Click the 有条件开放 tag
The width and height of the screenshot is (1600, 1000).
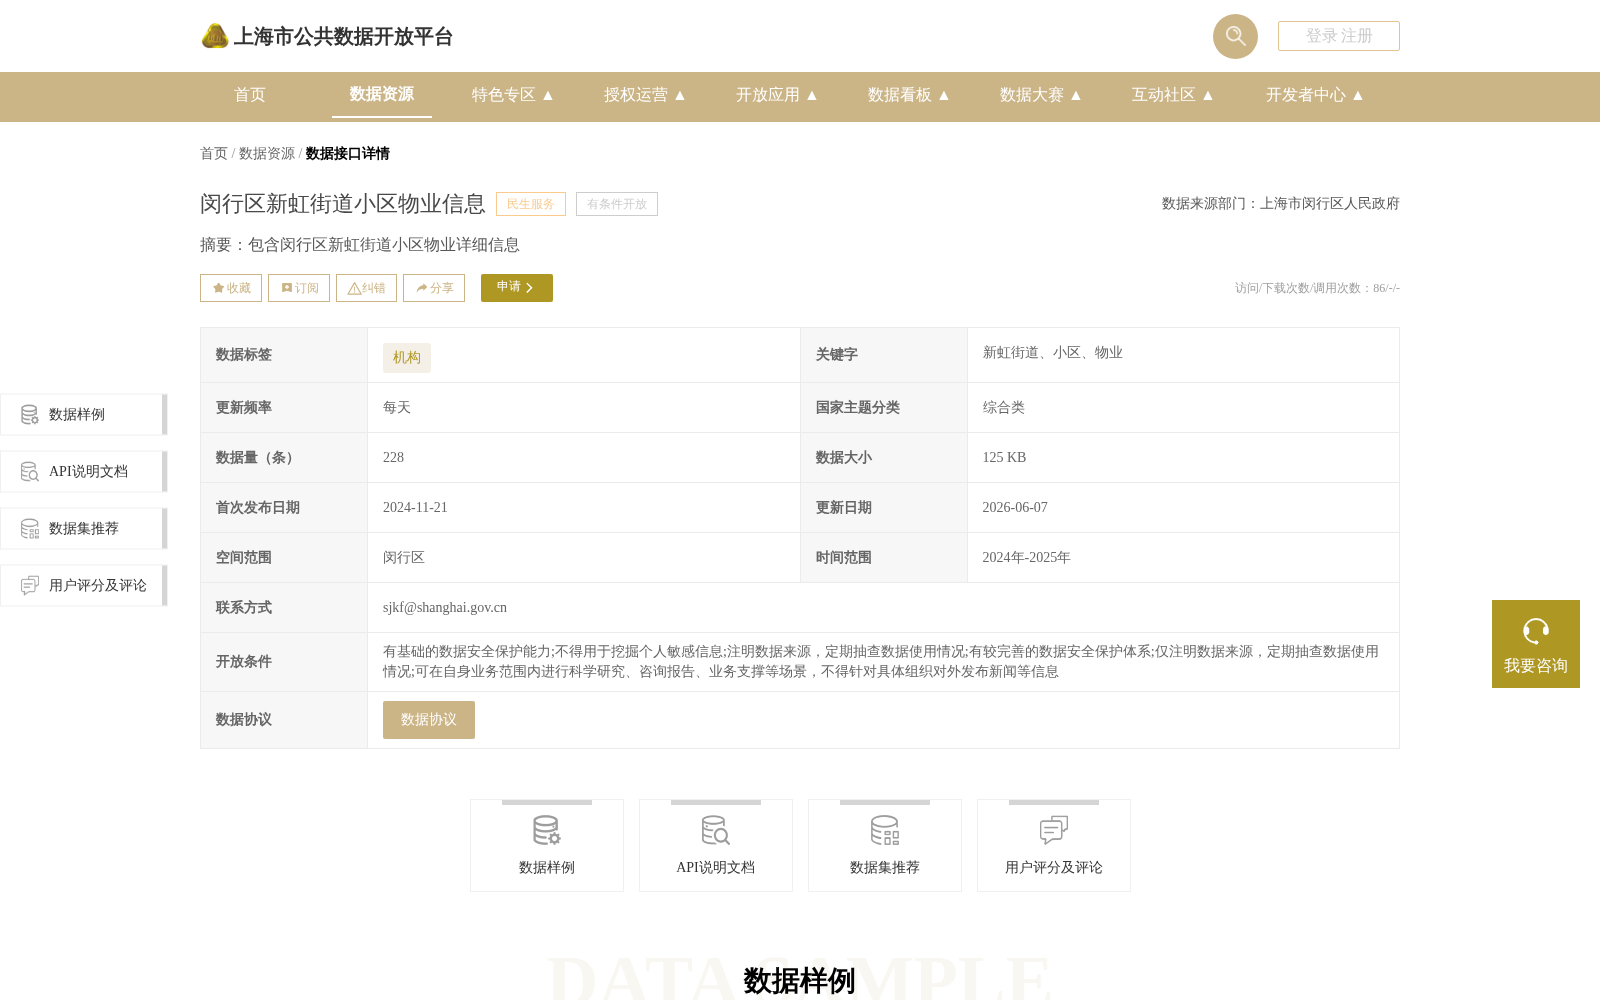click(617, 204)
